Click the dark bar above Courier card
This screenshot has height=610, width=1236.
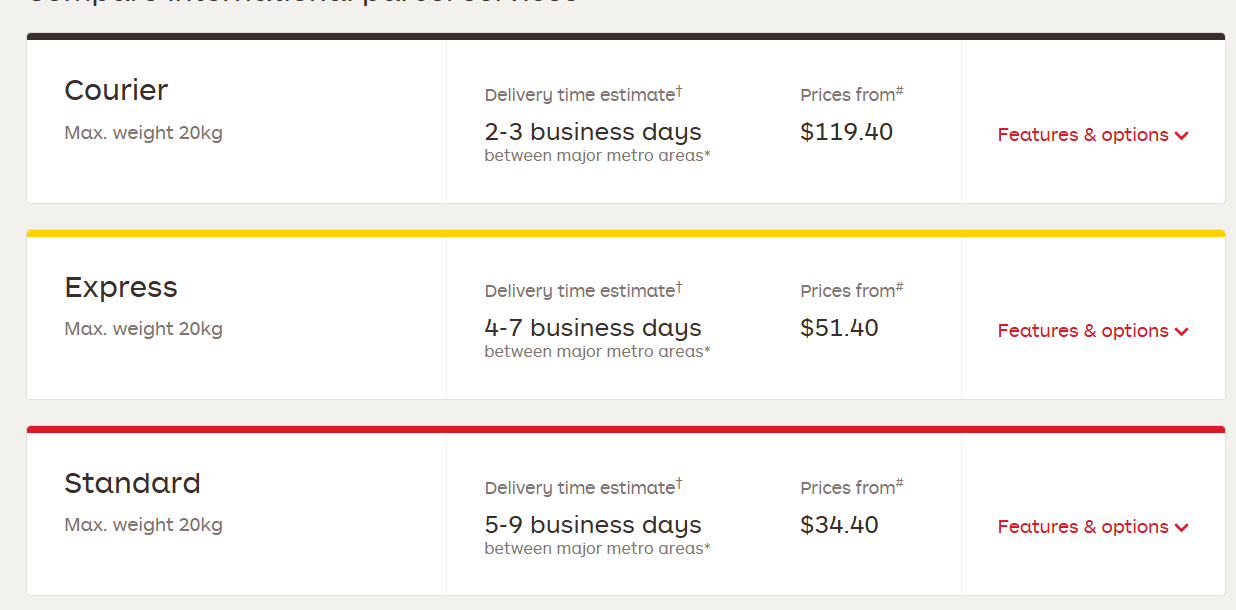click(x=626, y=36)
